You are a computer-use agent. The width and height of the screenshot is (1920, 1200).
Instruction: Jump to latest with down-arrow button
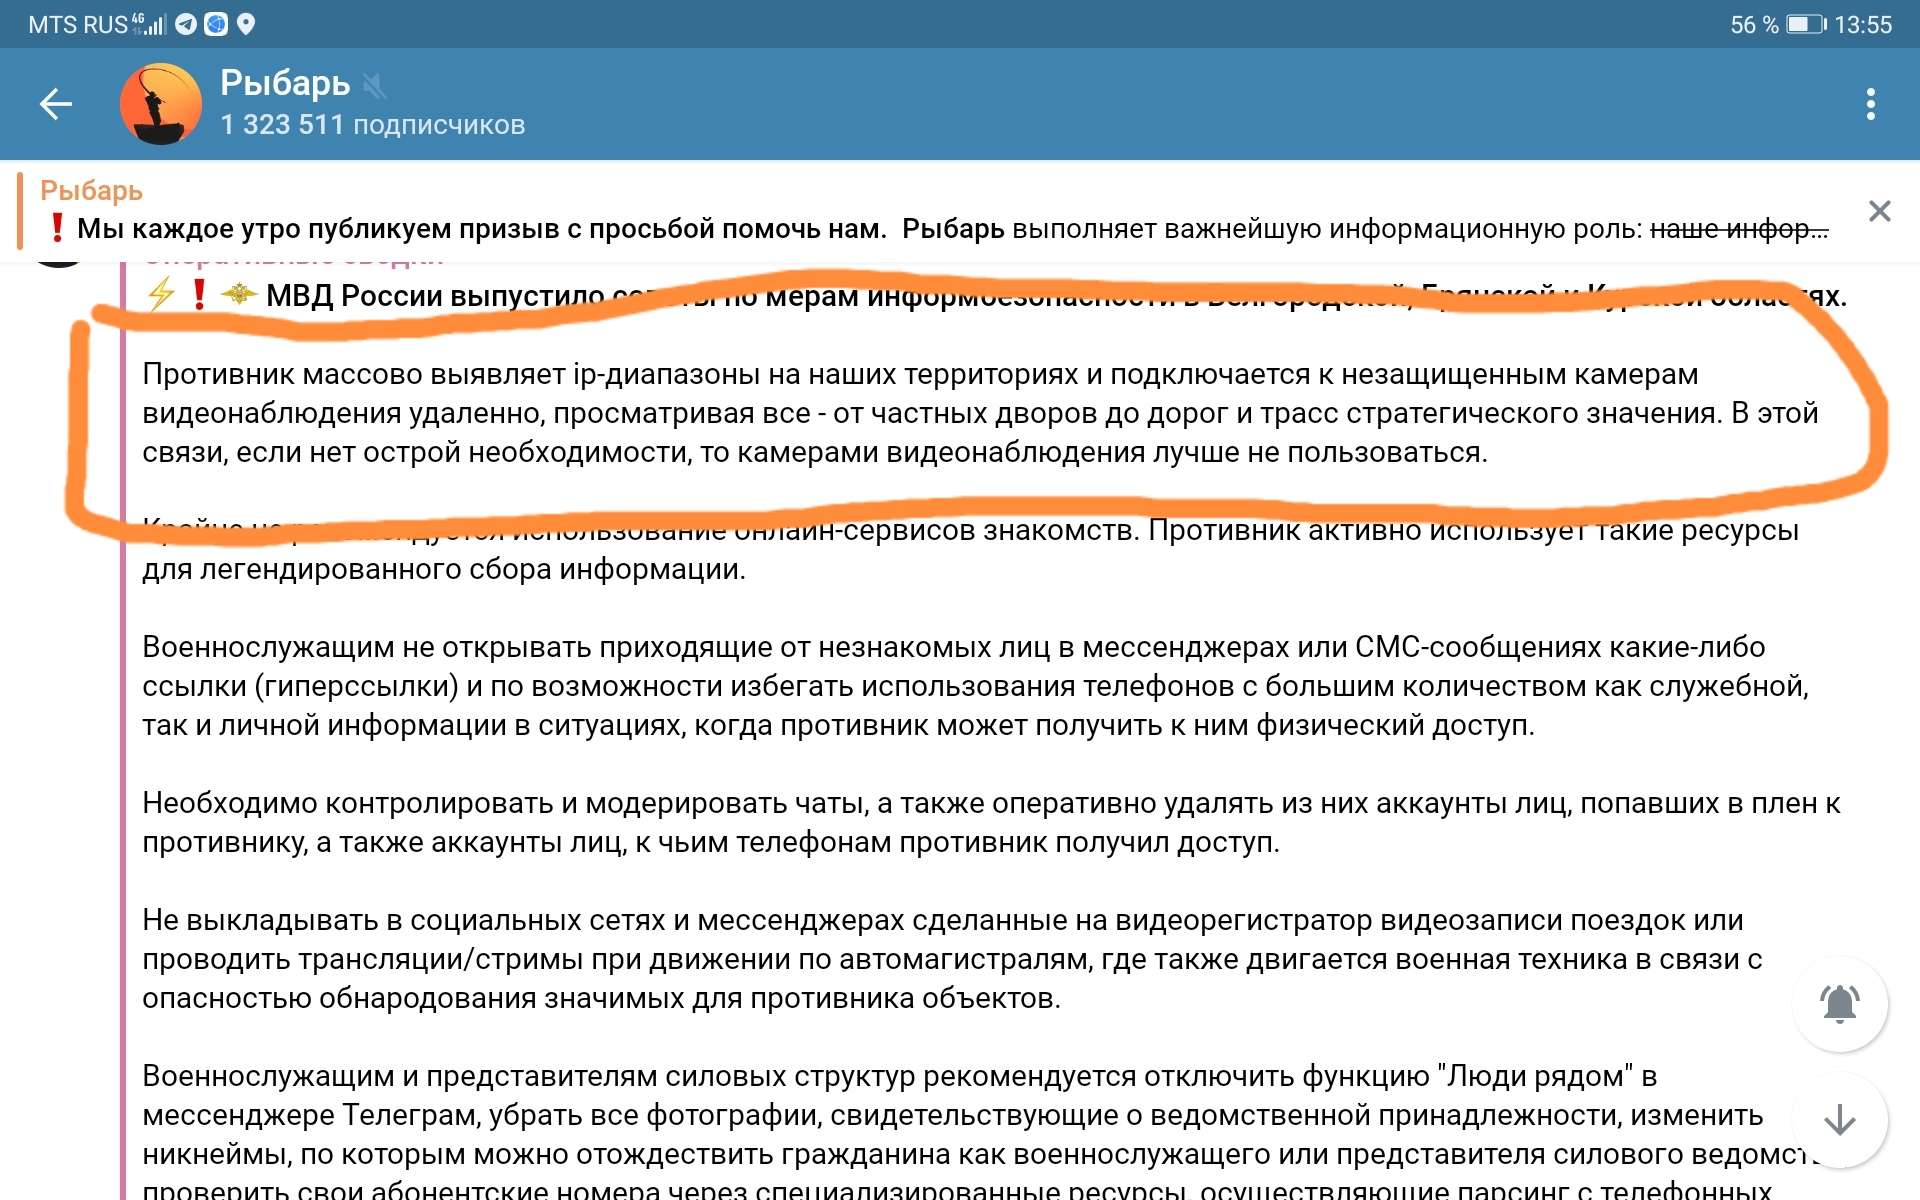(x=1839, y=1120)
